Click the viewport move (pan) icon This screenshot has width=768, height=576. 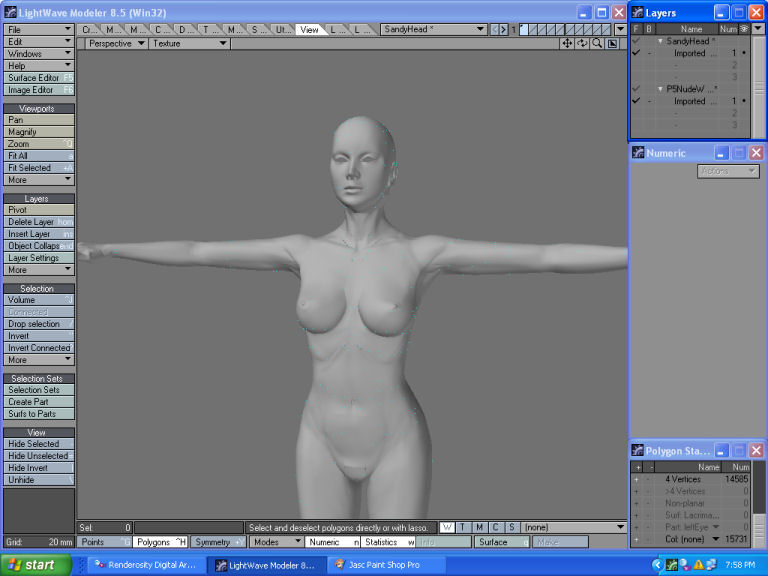click(568, 44)
